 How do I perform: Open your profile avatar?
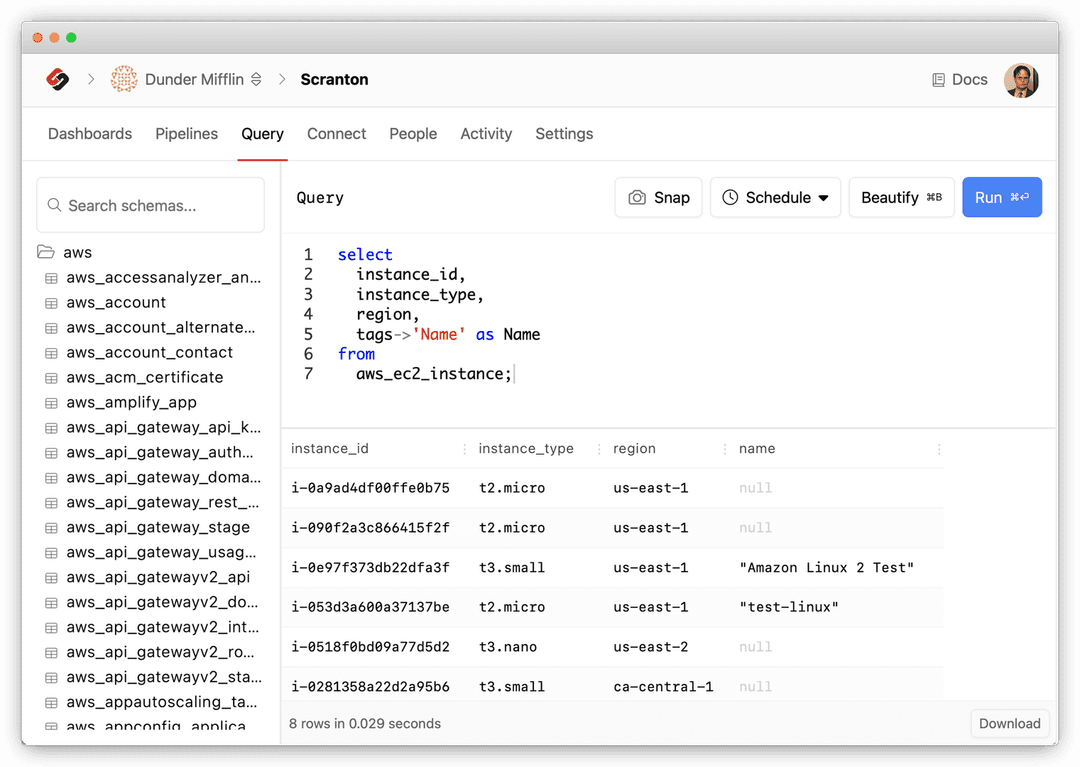(1021, 81)
